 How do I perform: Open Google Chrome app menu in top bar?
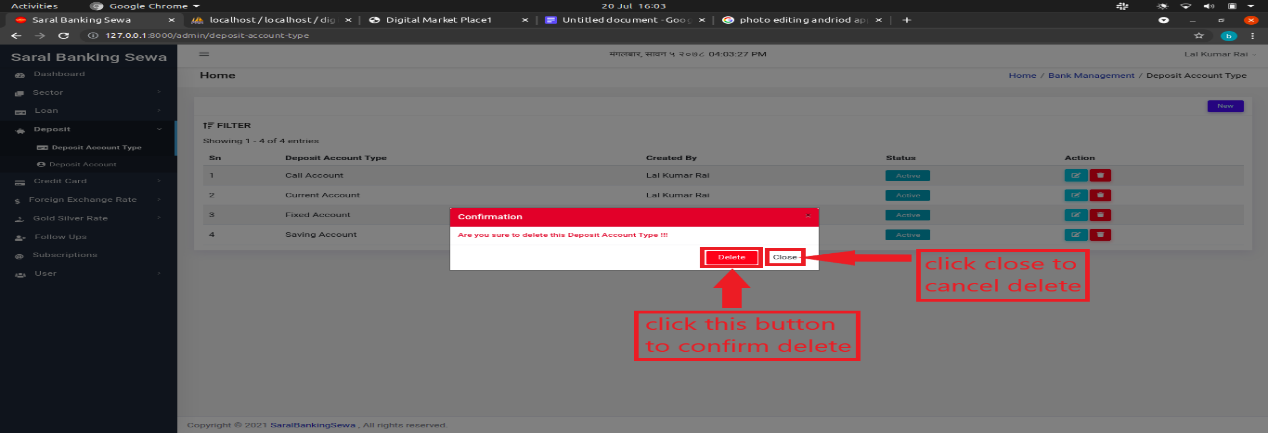point(145,6)
